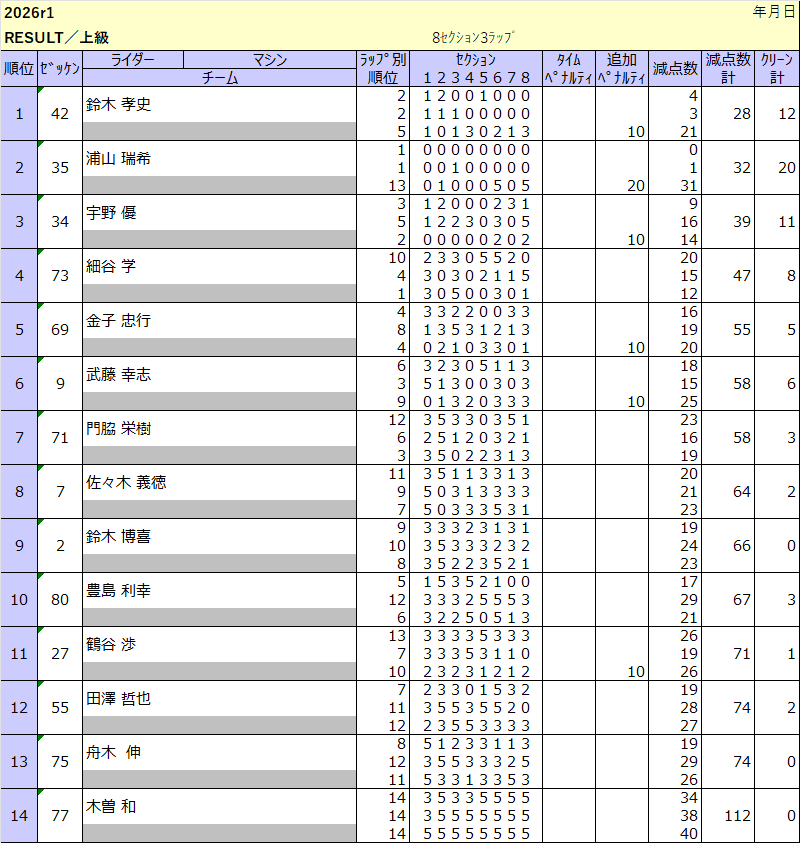Select the チーム header cell
Image resolution: width=800 pixels, height=843 pixels.
tap(219, 77)
